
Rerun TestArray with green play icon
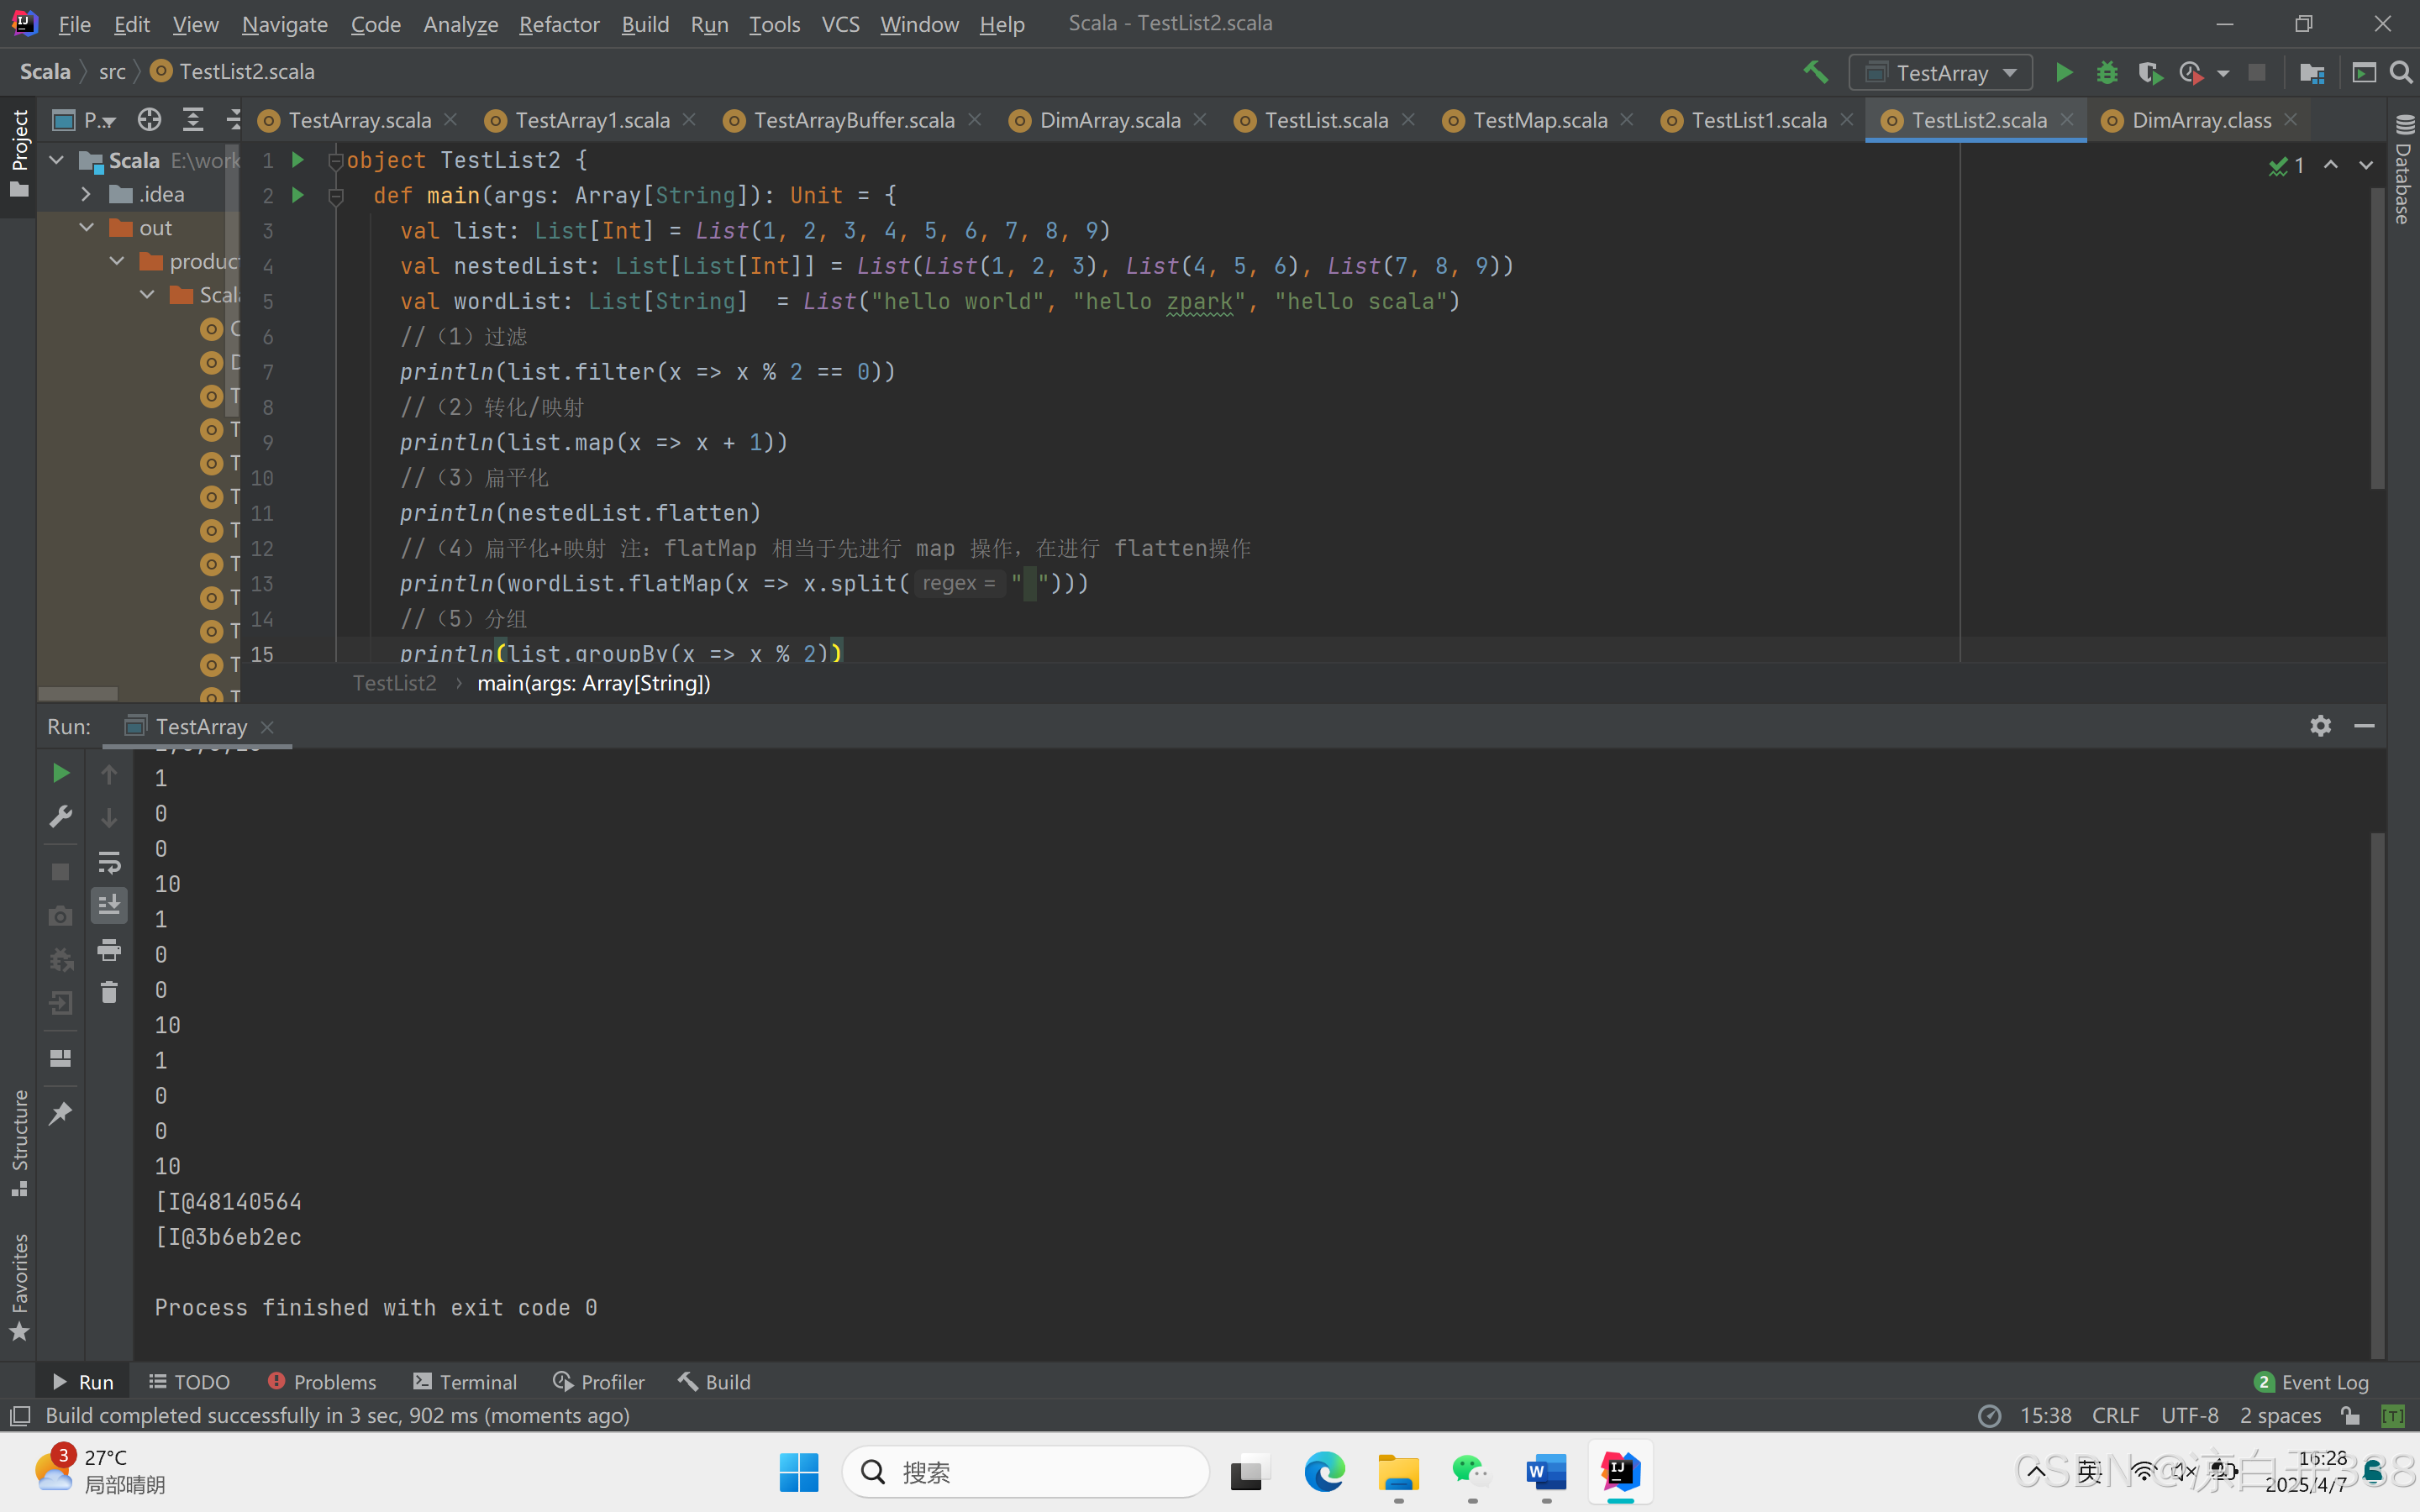(60, 773)
